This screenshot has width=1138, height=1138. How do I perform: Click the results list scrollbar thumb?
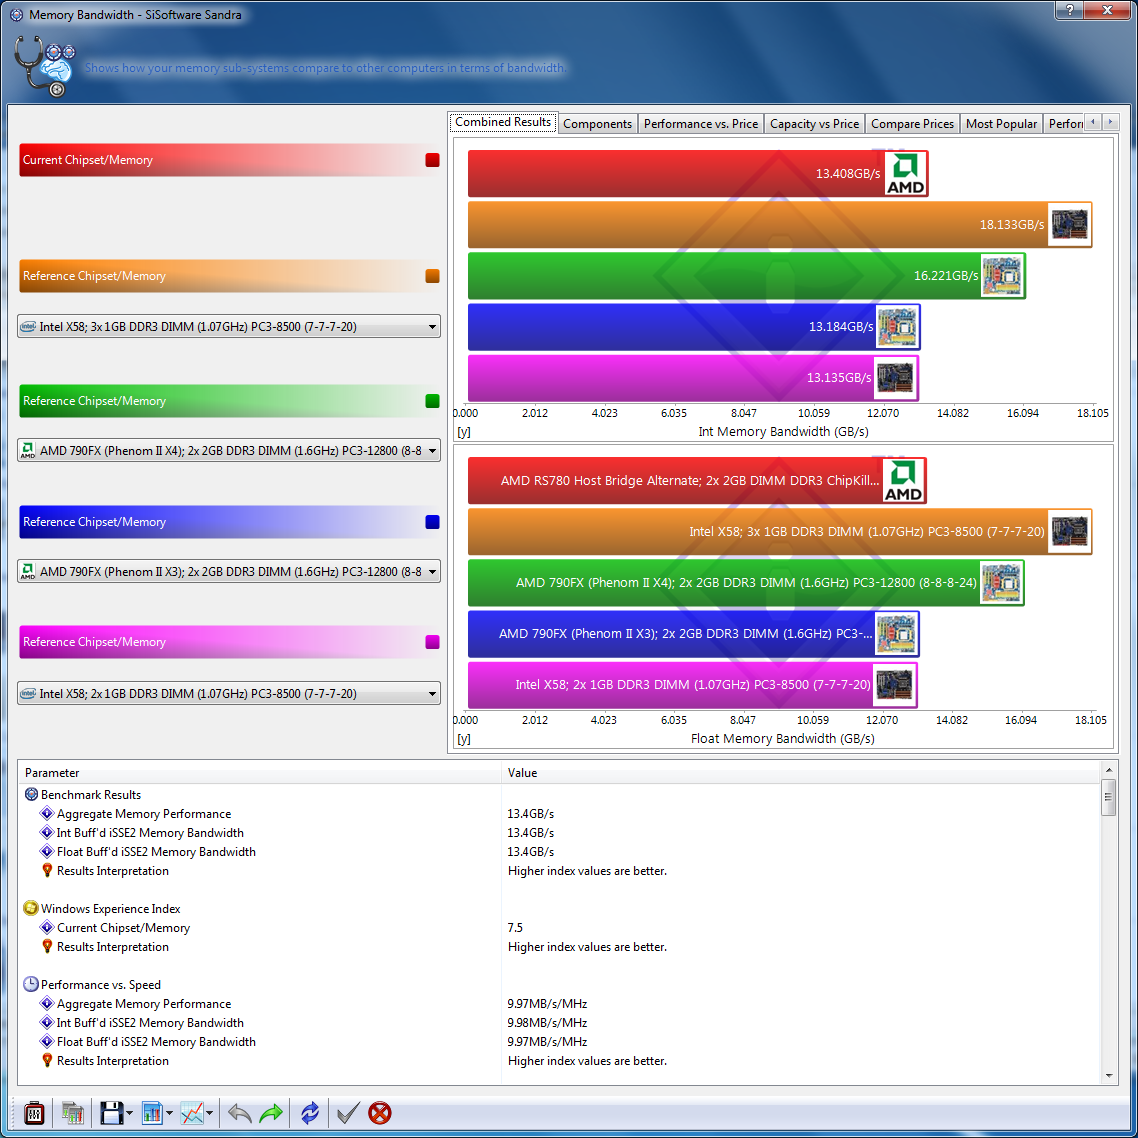pyautogui.click(x=1108, y=797)
